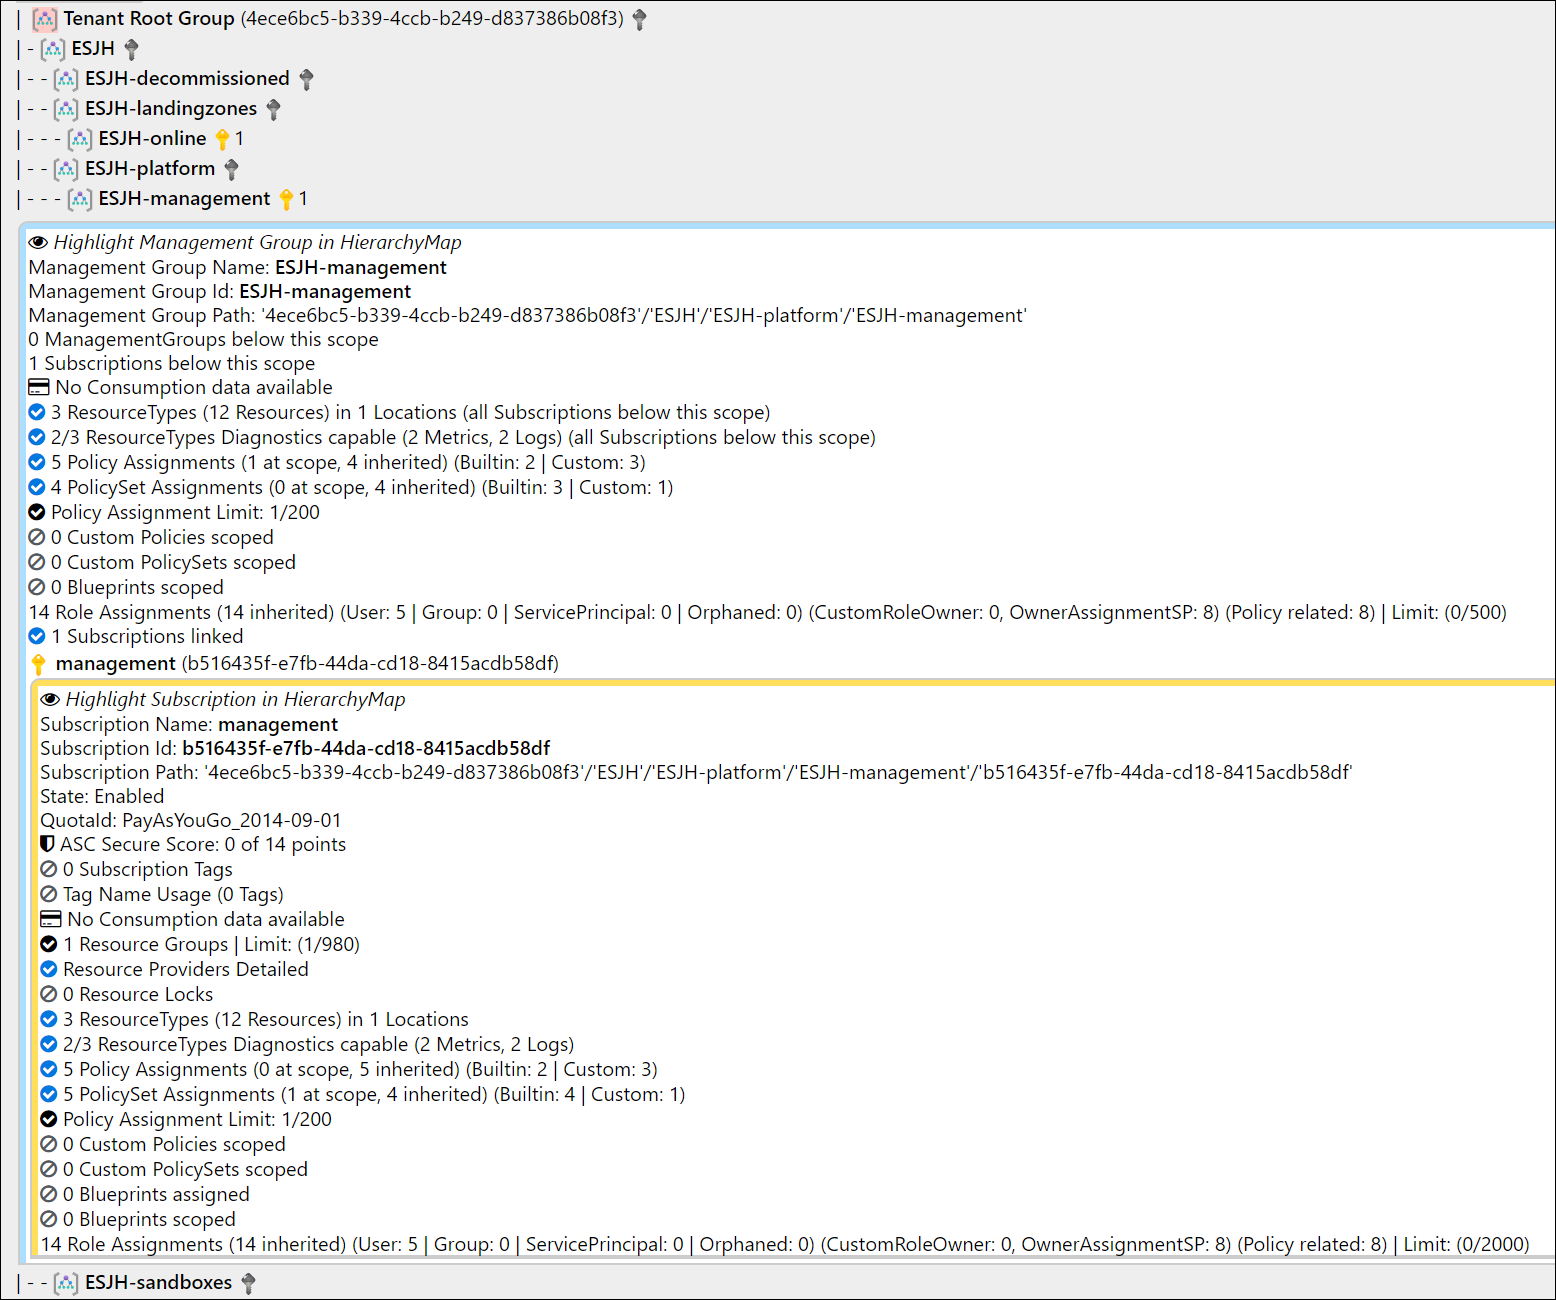Click 'QuotaId: PayAsYouGo_2014-09-01' text
This screenshot has width=1556, height=1300.
tap(191, 820)
